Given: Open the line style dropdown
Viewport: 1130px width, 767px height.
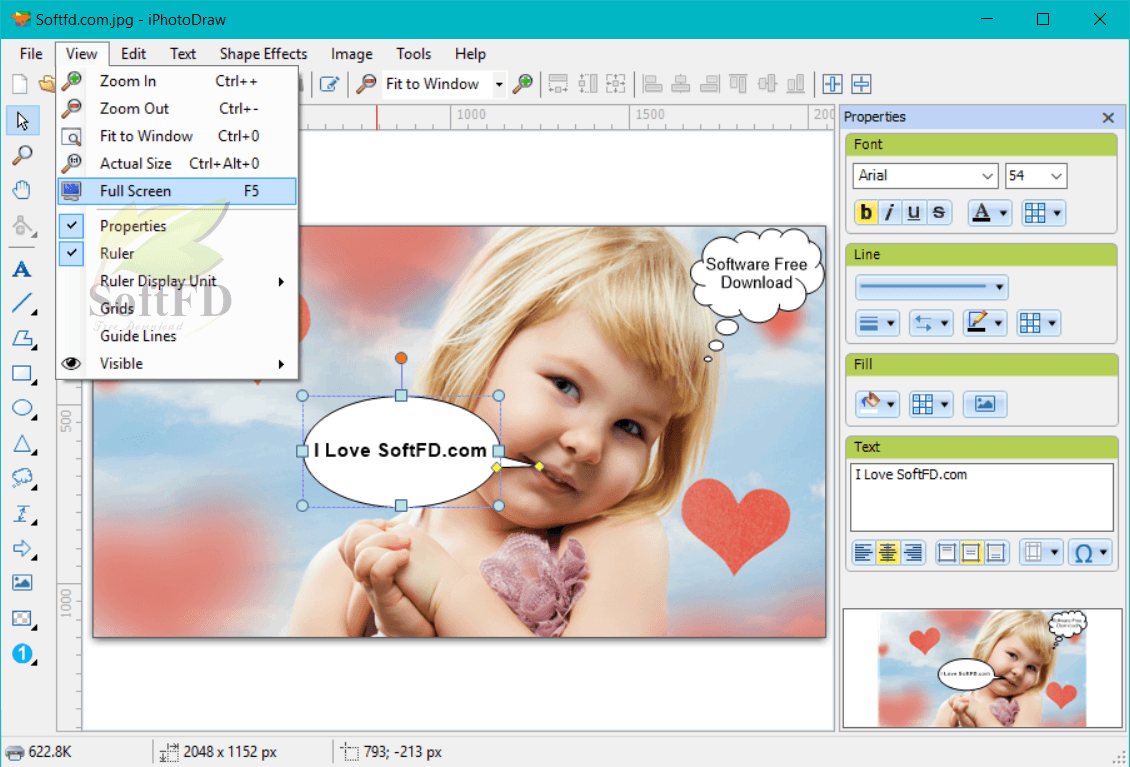Looking at the screenshot, I should pos(931,287).
